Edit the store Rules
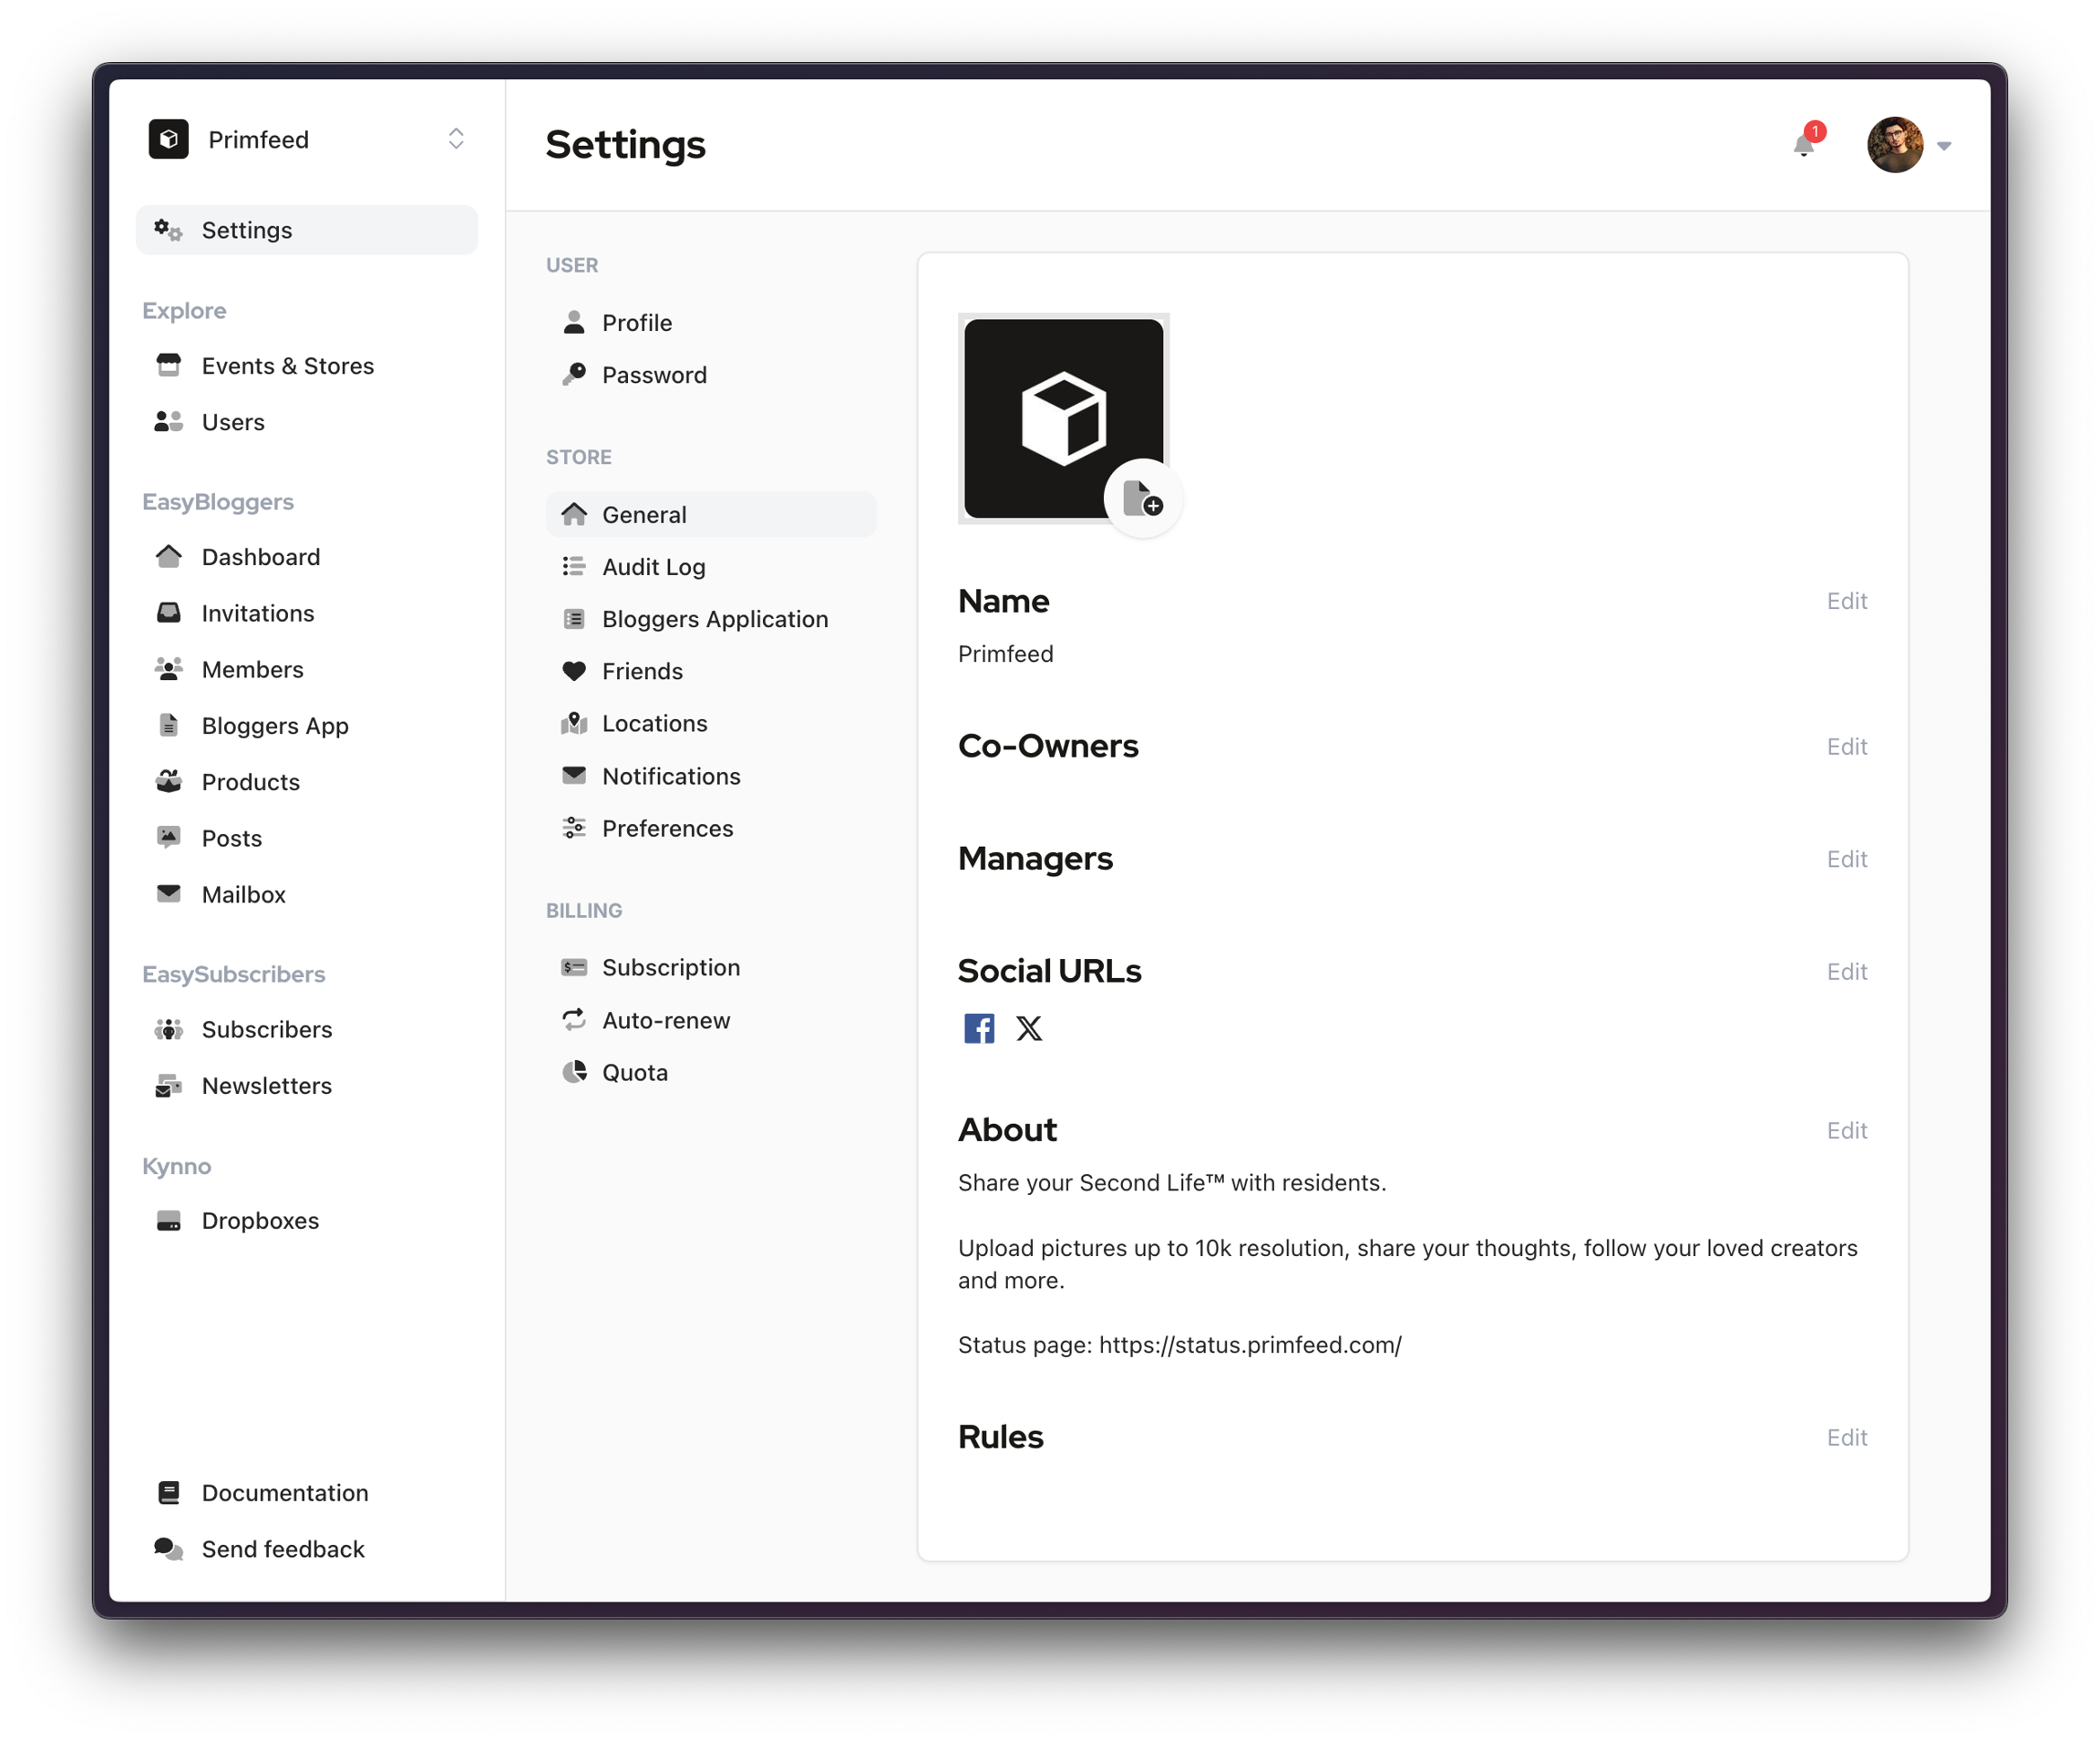Screen dimensions: 2100x1741 1846,1438
